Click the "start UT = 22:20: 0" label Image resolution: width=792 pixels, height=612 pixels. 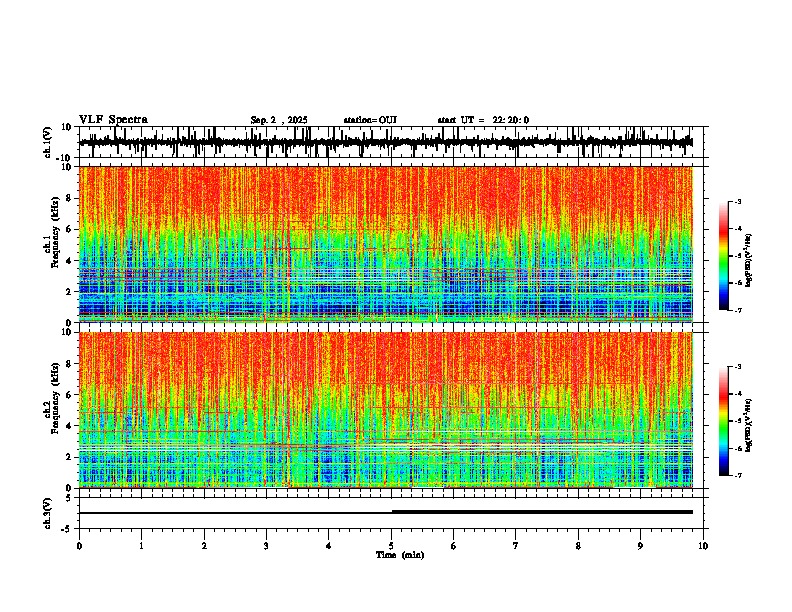[x=483, y=120]
